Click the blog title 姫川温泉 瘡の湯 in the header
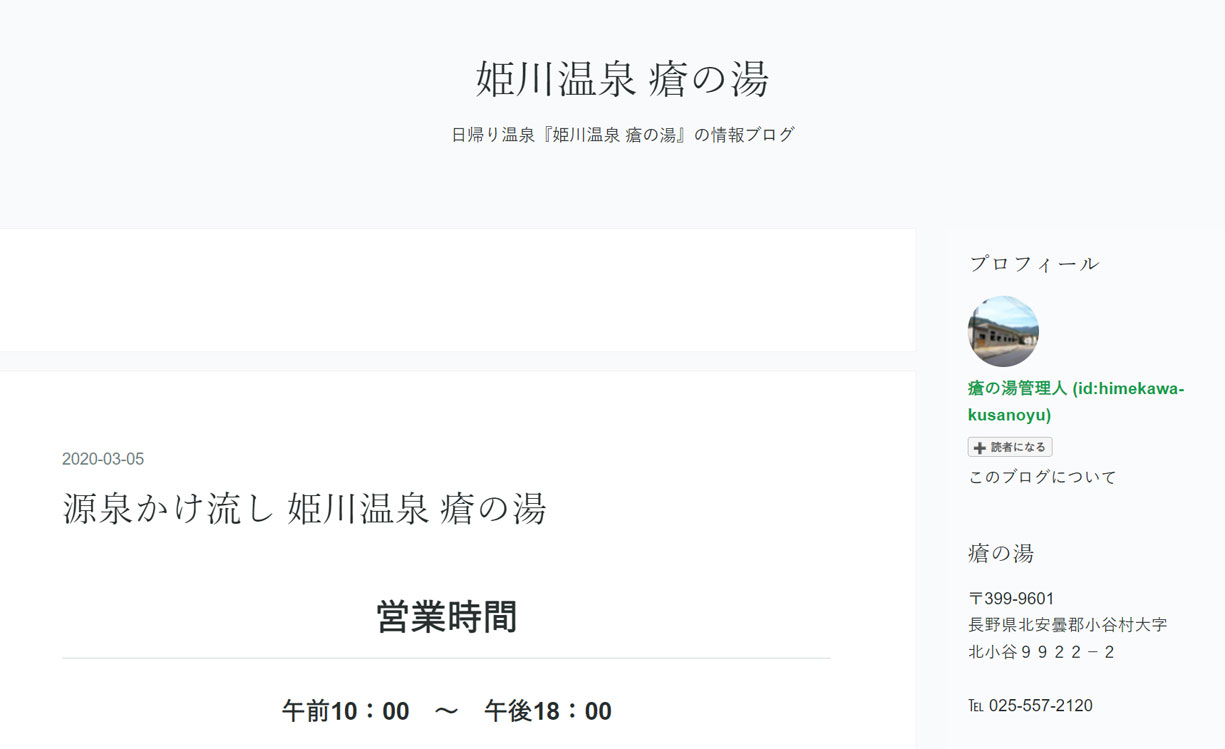Viewport: 1225px width, 749px height. 622,79
